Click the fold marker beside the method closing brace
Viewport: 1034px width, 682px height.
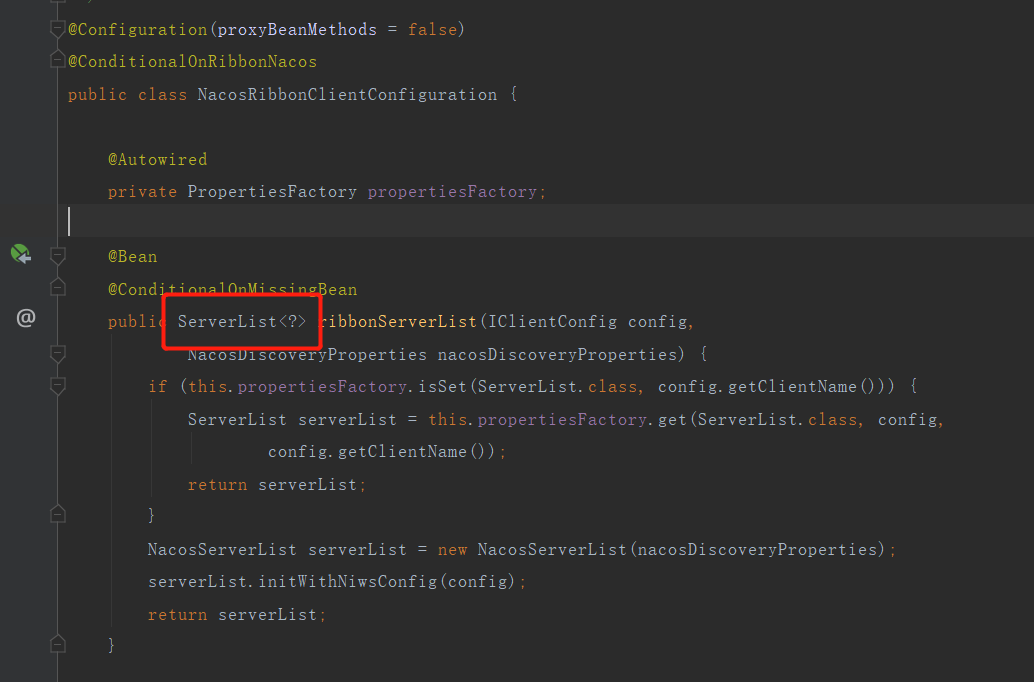[57, 645]
